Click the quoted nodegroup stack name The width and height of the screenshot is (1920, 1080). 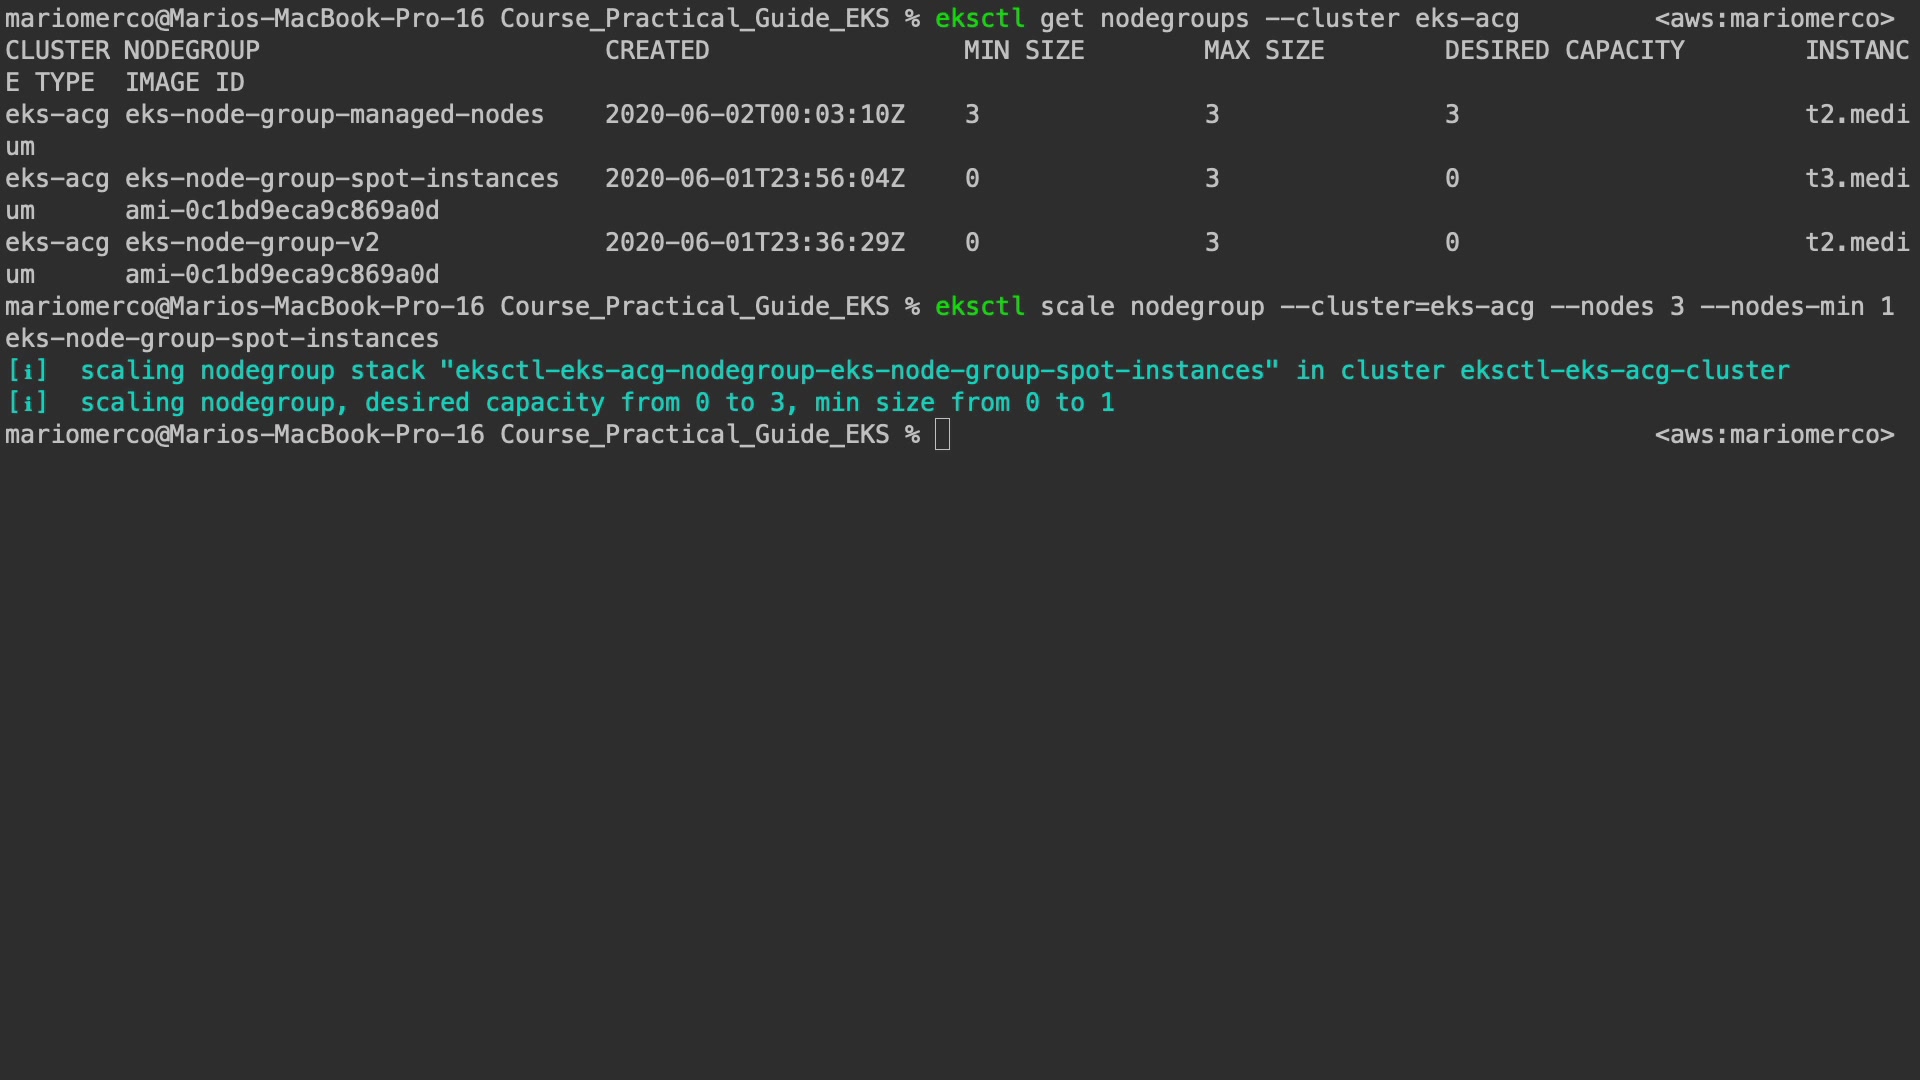tap(859, 371)
